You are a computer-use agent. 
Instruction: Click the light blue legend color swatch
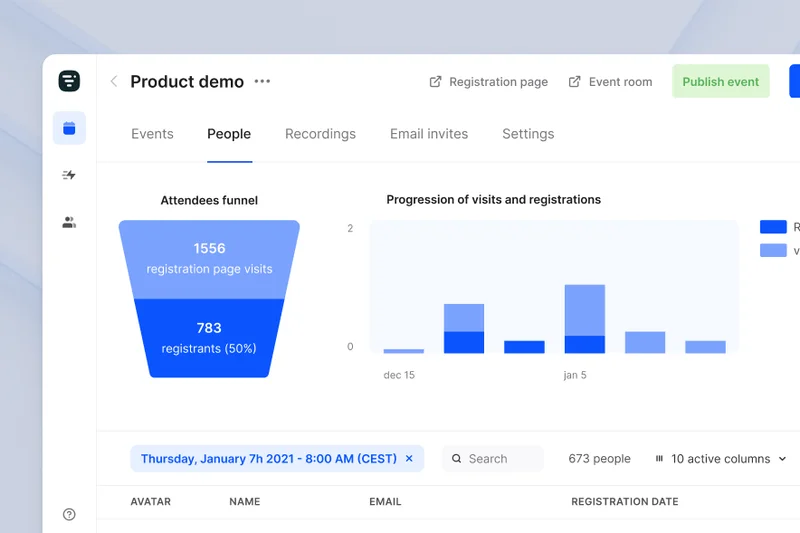[x=773, y=250]
